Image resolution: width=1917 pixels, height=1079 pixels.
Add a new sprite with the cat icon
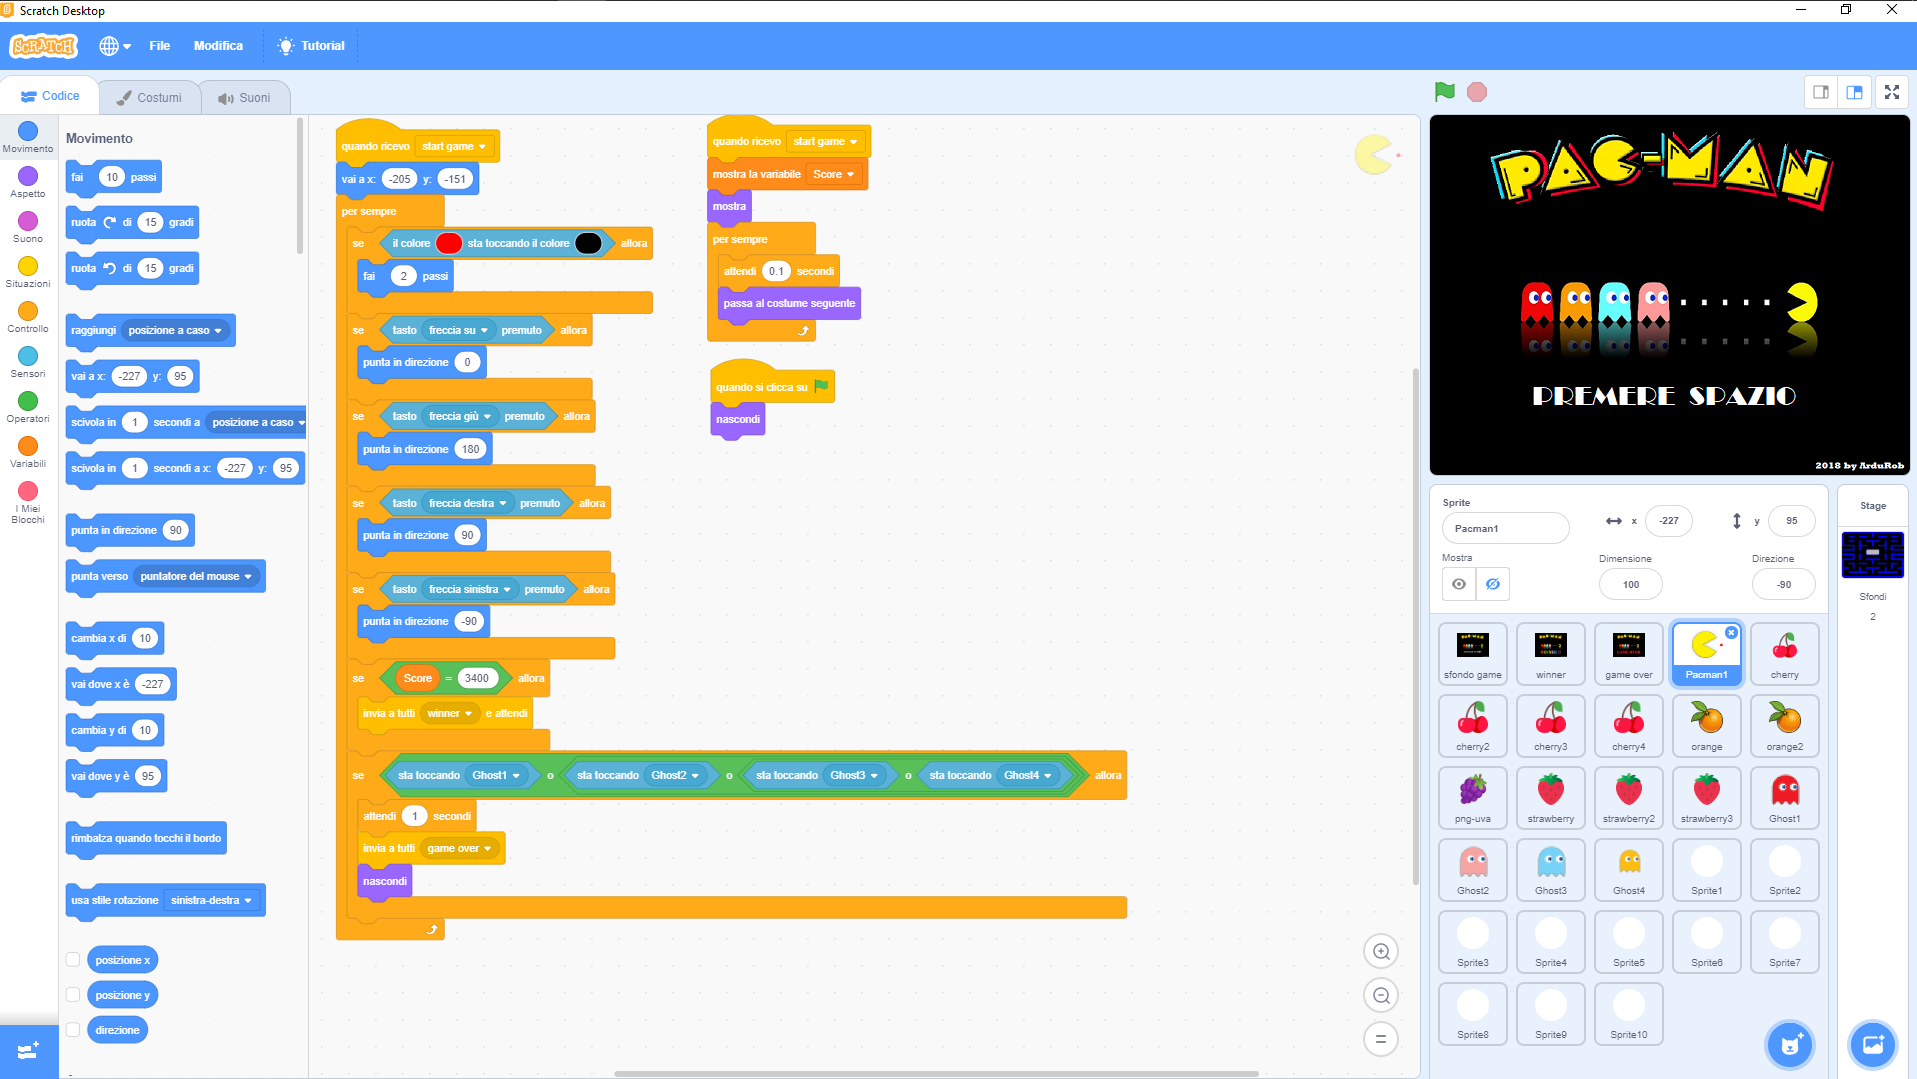[x=1789, y=1044]
